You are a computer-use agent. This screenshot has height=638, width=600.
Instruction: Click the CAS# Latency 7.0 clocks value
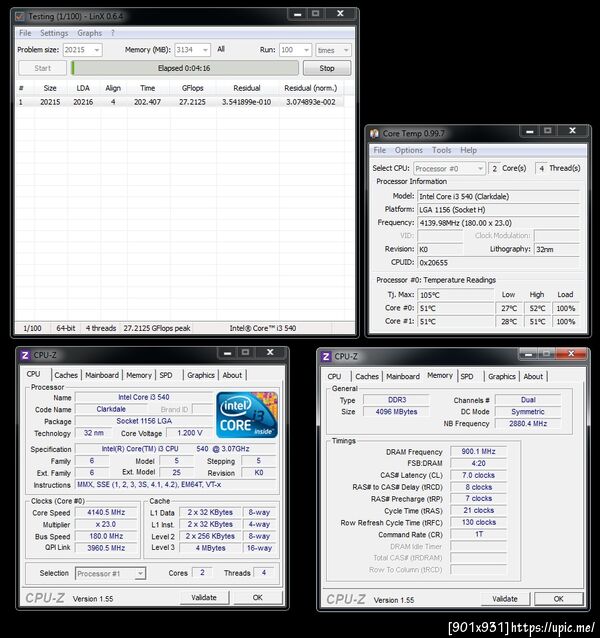point(478,475)
